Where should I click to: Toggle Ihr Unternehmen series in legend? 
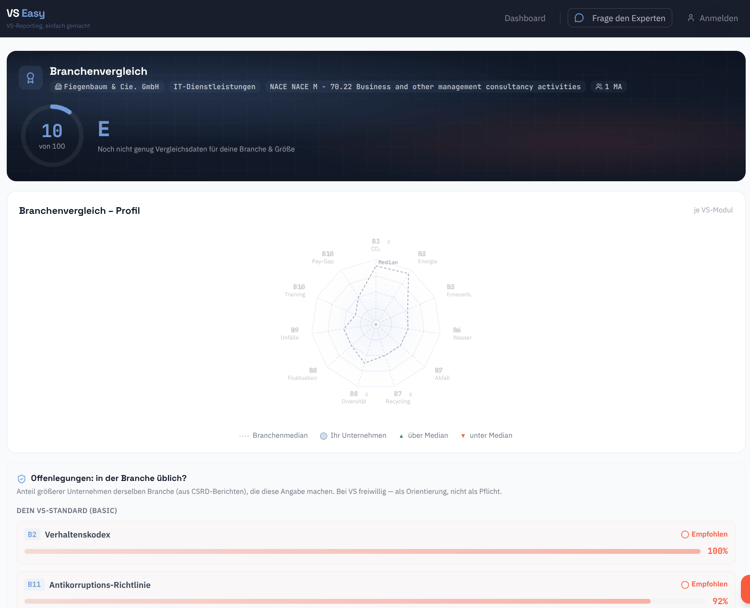pos(353,435)
